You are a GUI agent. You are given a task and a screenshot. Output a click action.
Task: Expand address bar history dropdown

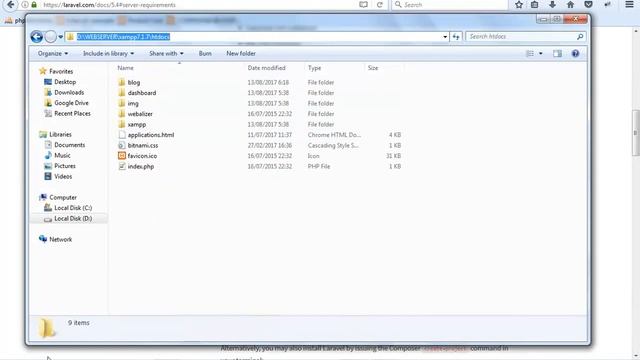(x=445, y=37)
